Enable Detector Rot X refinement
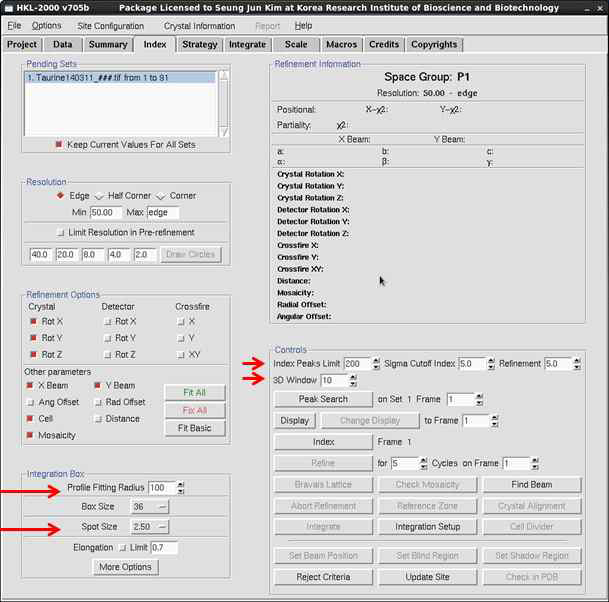 107,321
